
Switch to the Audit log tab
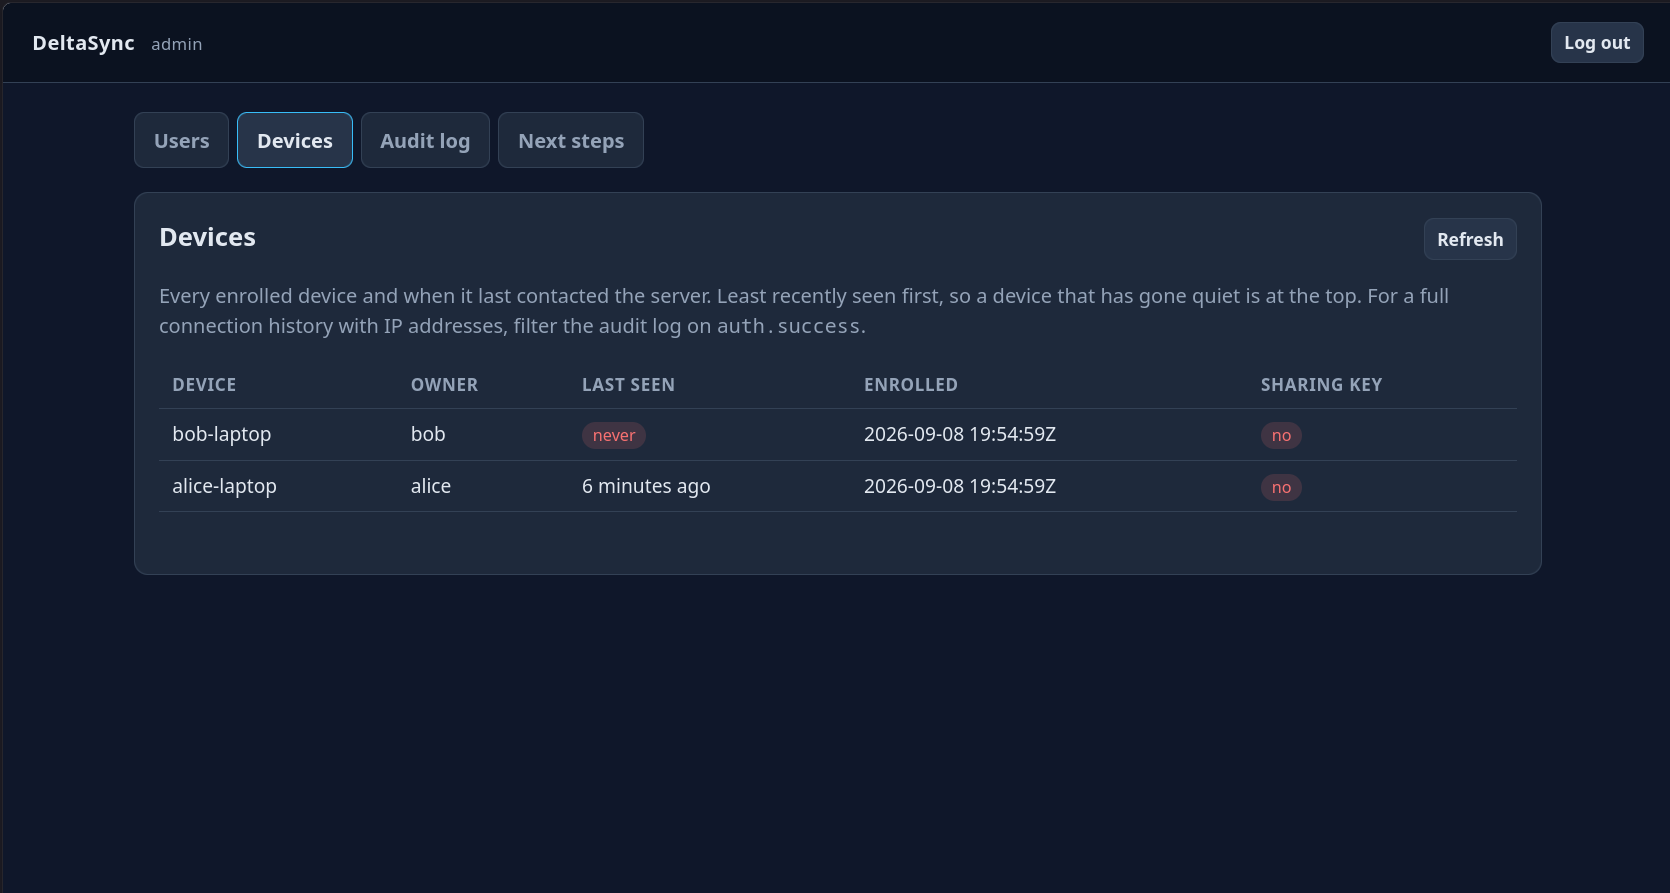[425, 140]
